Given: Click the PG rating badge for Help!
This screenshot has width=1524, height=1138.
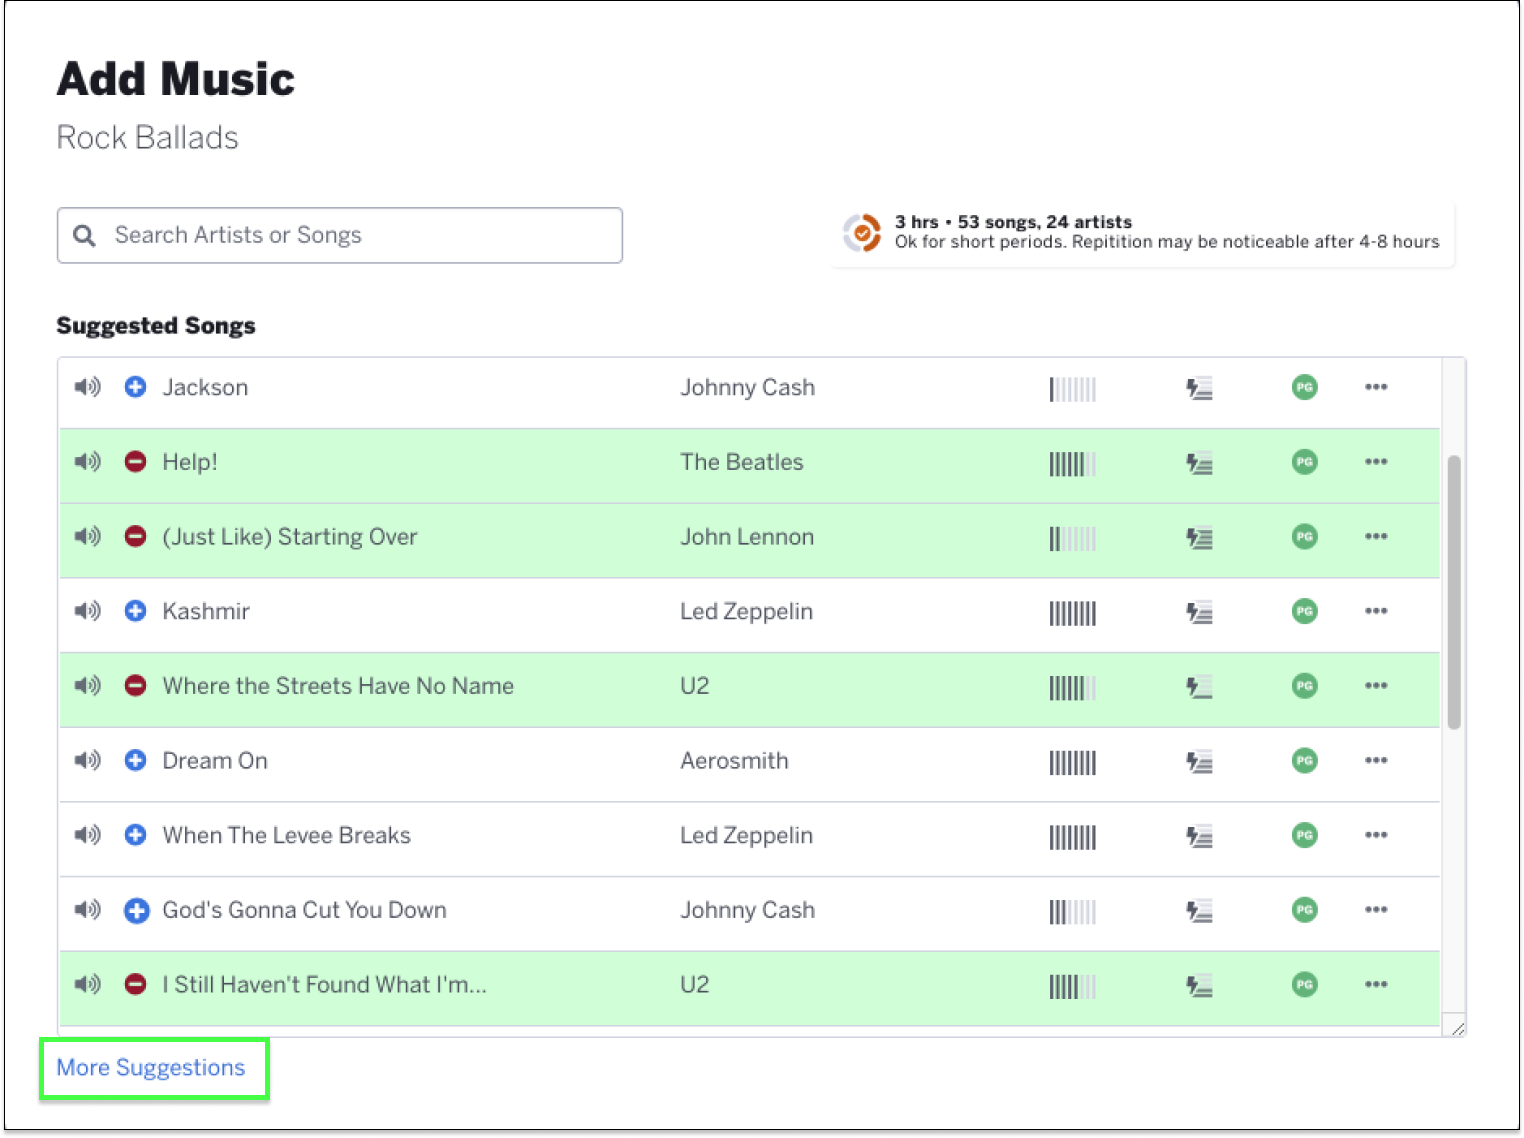Looking at the screenshot, I should click(1304, 462).
